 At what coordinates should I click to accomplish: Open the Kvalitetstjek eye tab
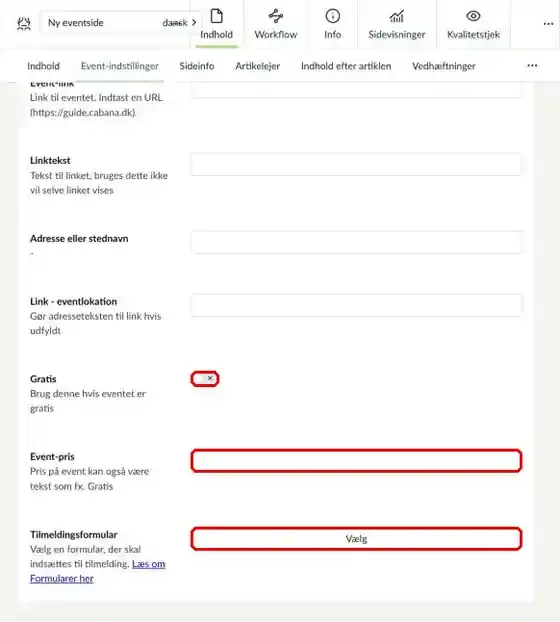[474, 24]
